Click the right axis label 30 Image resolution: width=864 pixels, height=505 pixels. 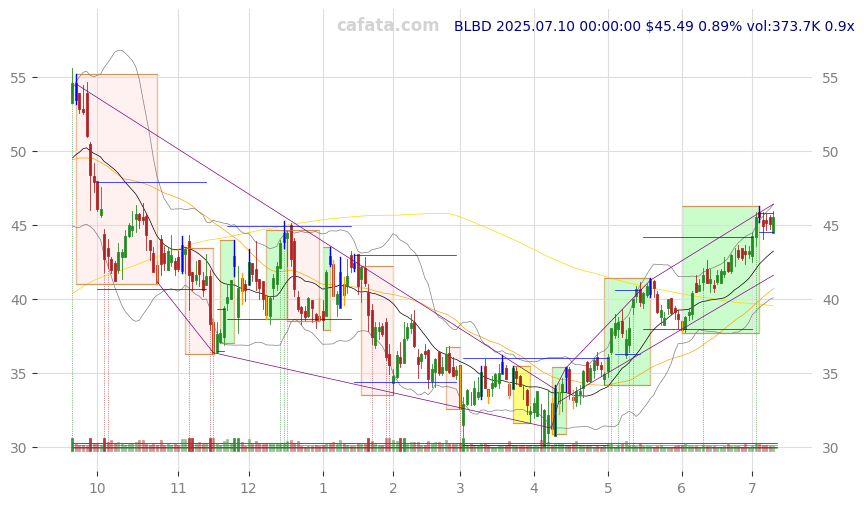pos(830,448)
